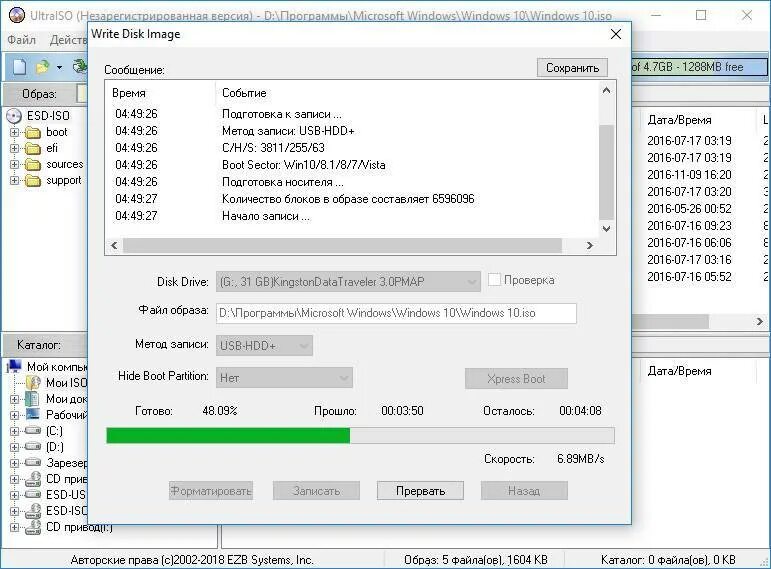Click the Форматировать button

211,491
